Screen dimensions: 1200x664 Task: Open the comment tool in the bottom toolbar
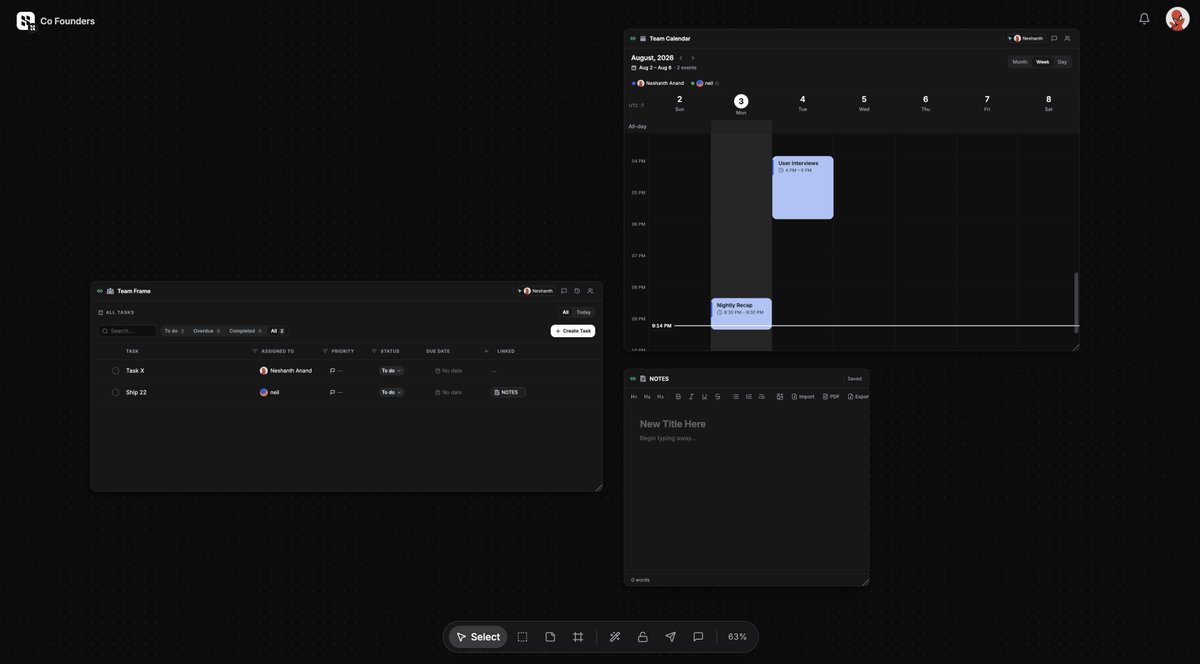click(698, 637)
